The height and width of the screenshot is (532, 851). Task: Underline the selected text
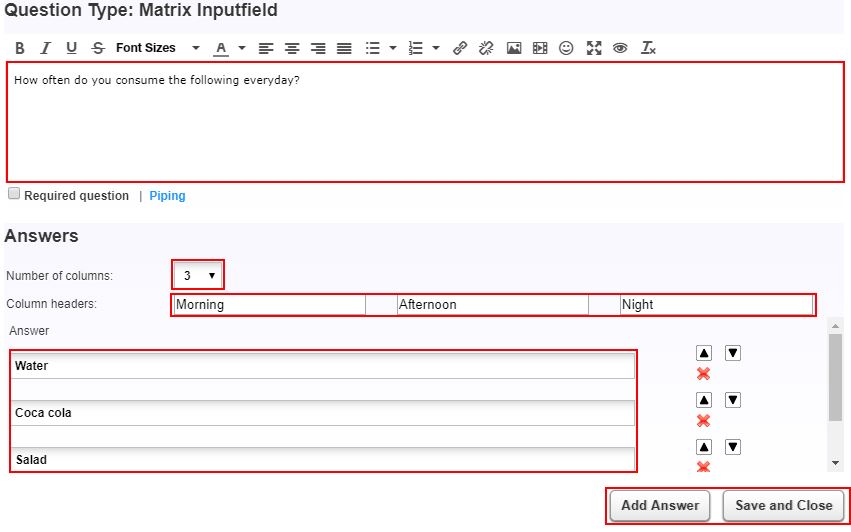click(x=71, y=48)
